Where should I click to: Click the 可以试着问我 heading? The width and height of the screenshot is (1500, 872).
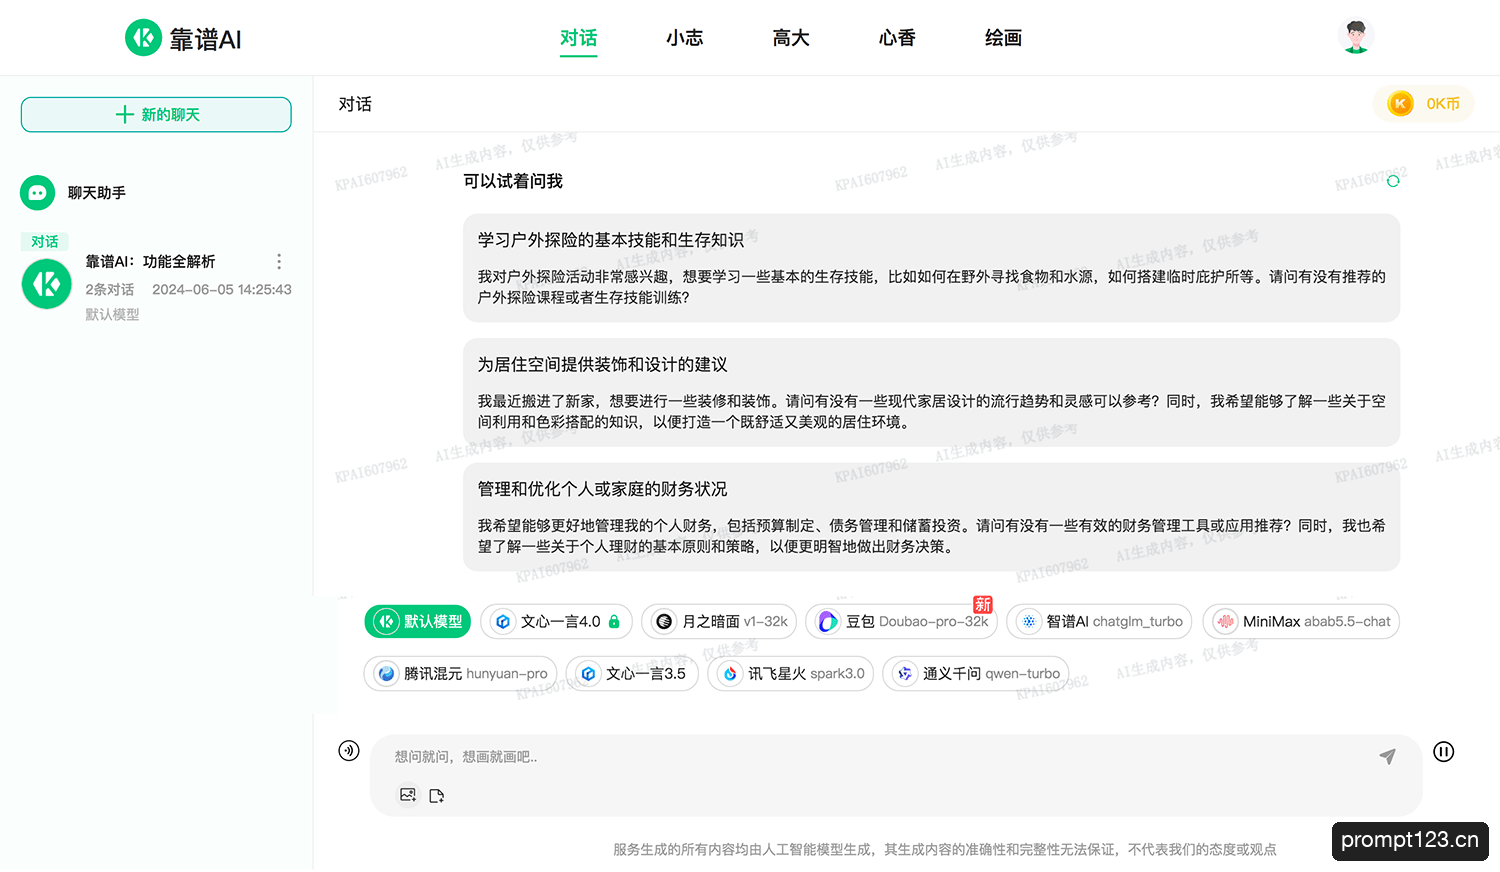[513, 181]
